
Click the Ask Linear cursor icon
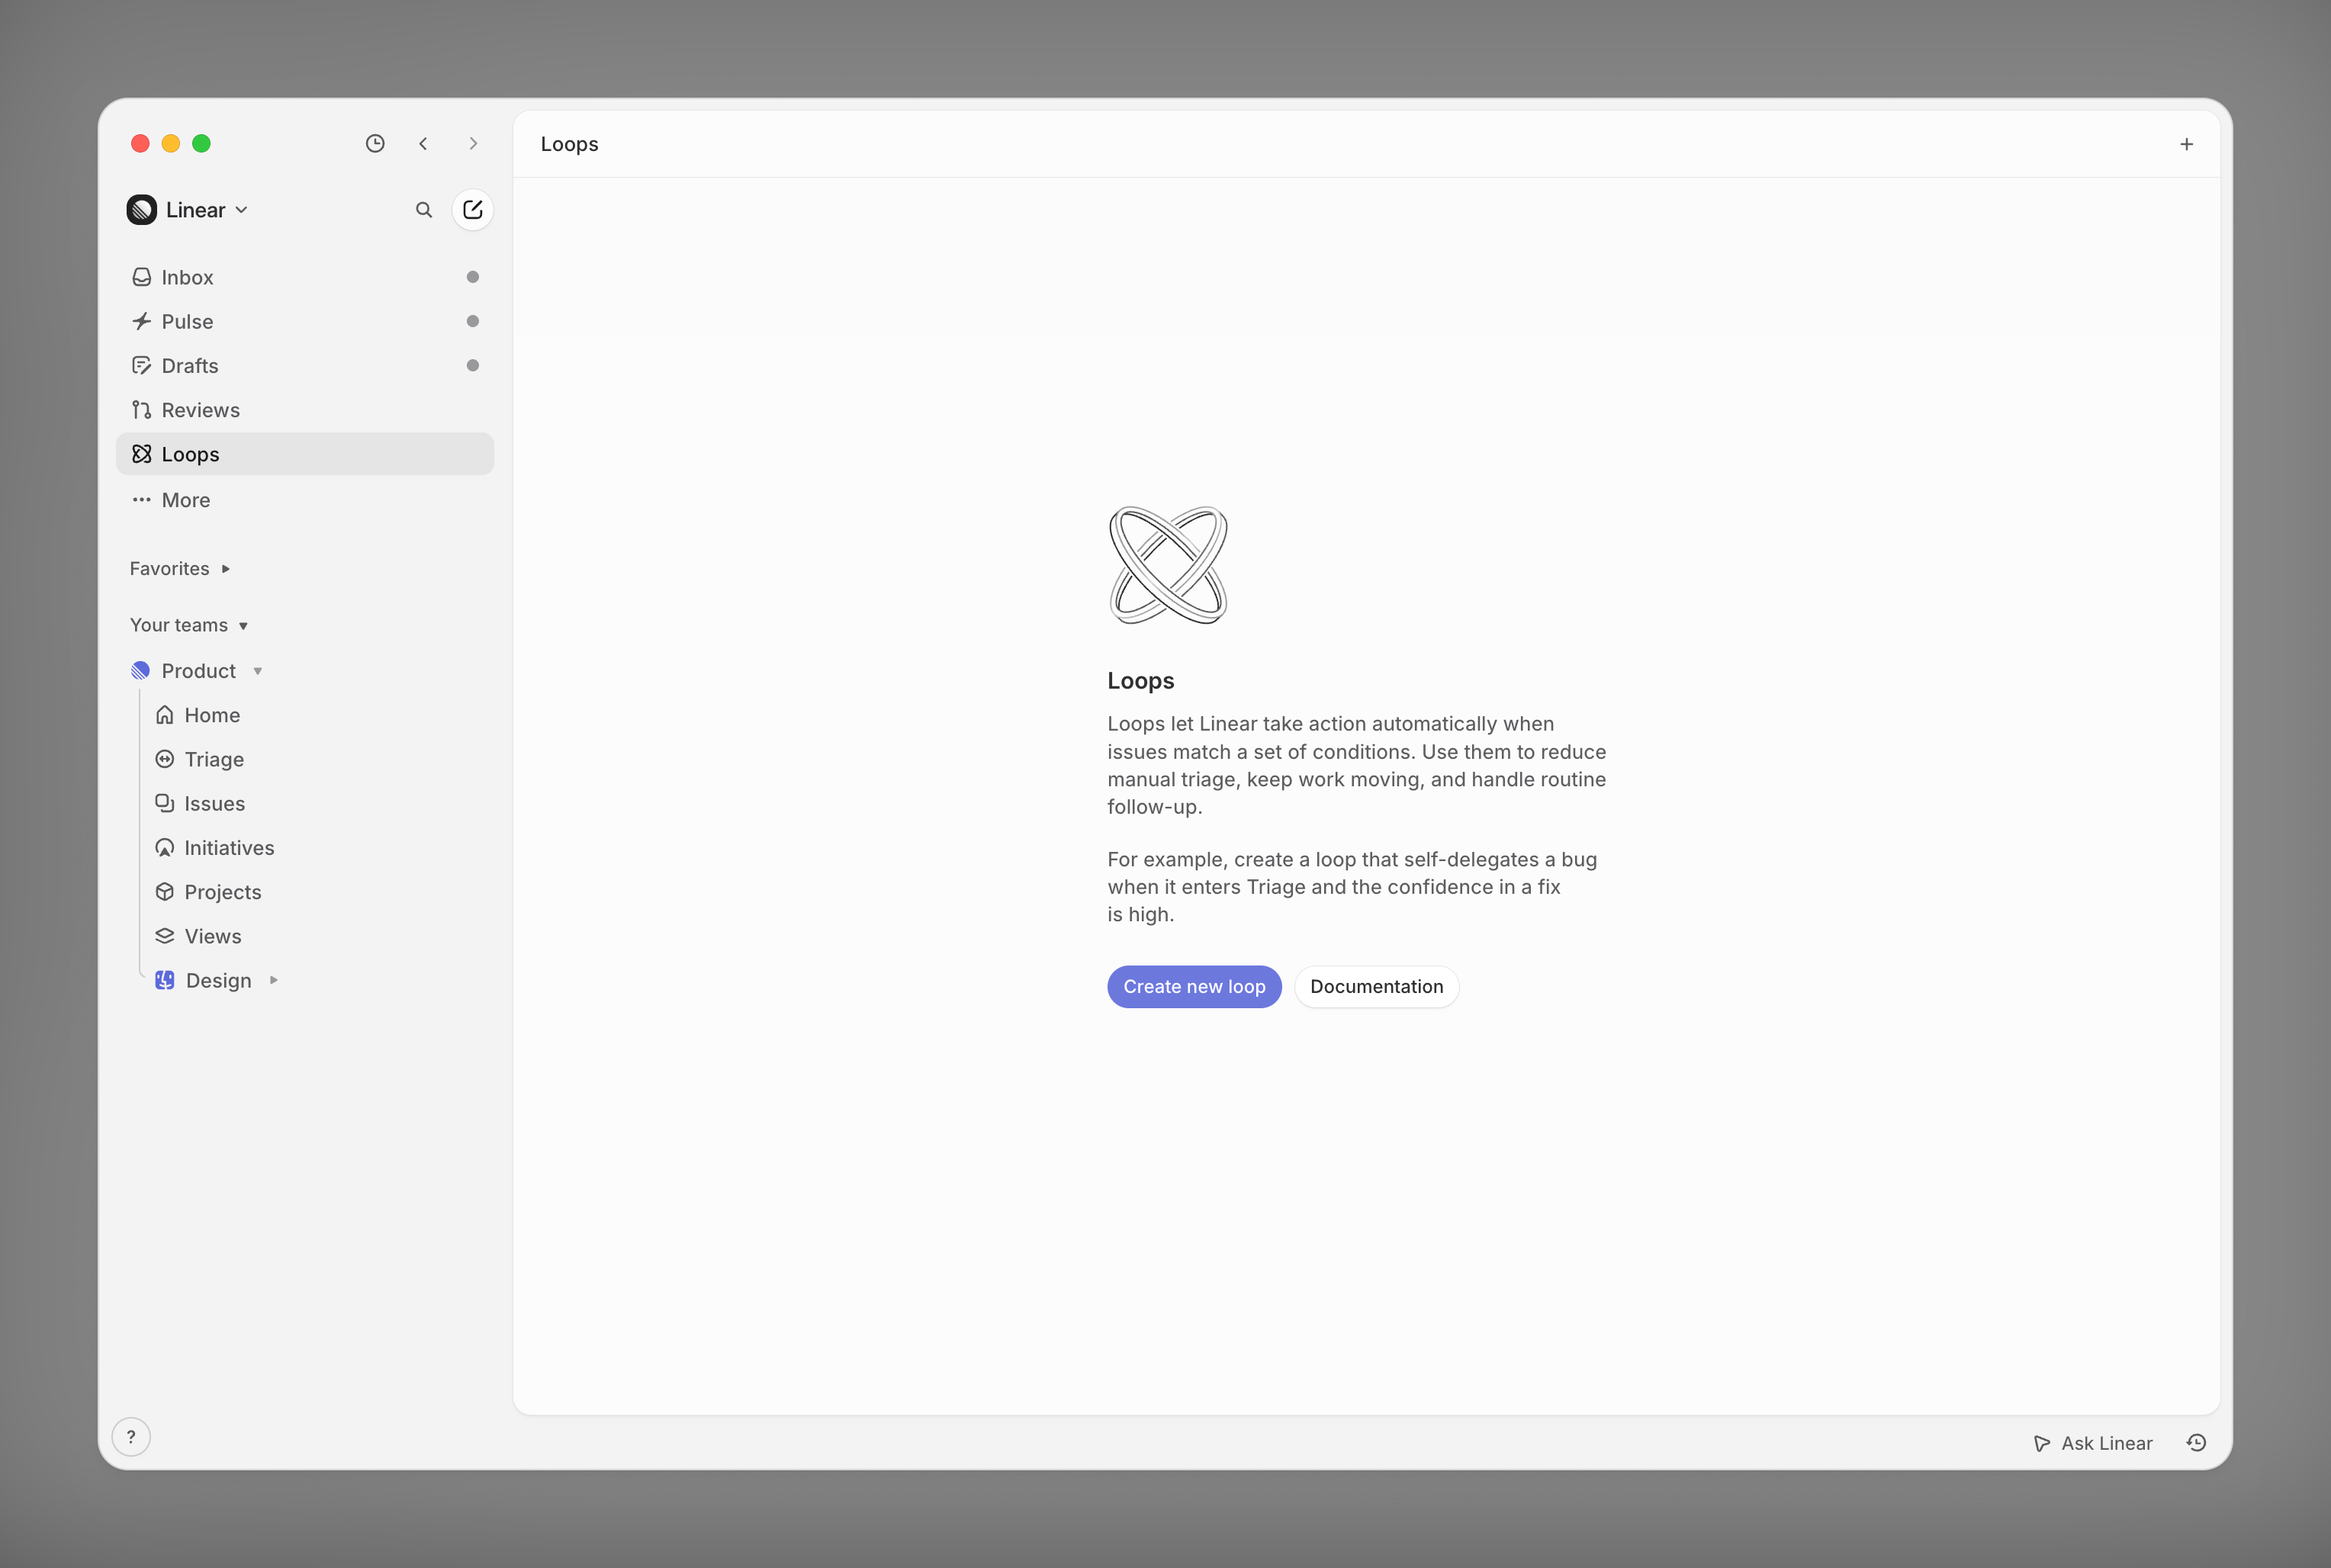2042,1443
